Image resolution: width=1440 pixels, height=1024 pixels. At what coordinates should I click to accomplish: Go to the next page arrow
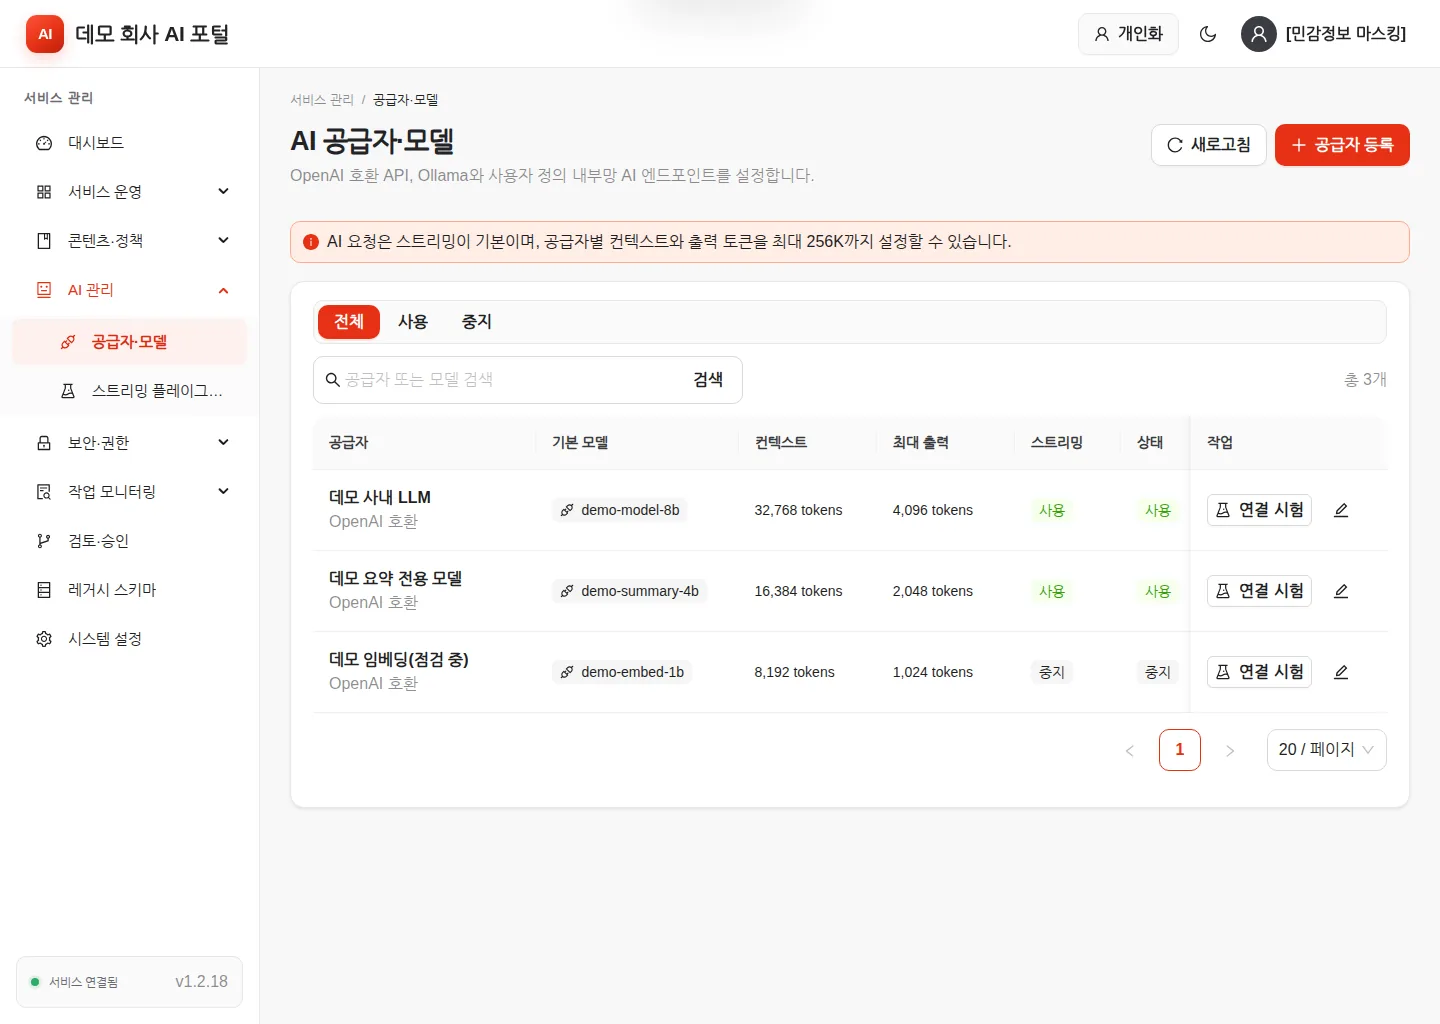pos(1230,750)
